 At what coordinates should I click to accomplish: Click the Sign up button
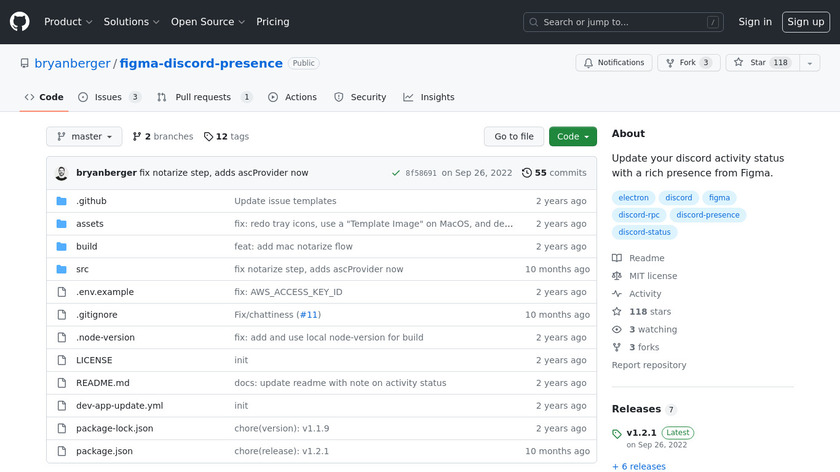(805, 22)
